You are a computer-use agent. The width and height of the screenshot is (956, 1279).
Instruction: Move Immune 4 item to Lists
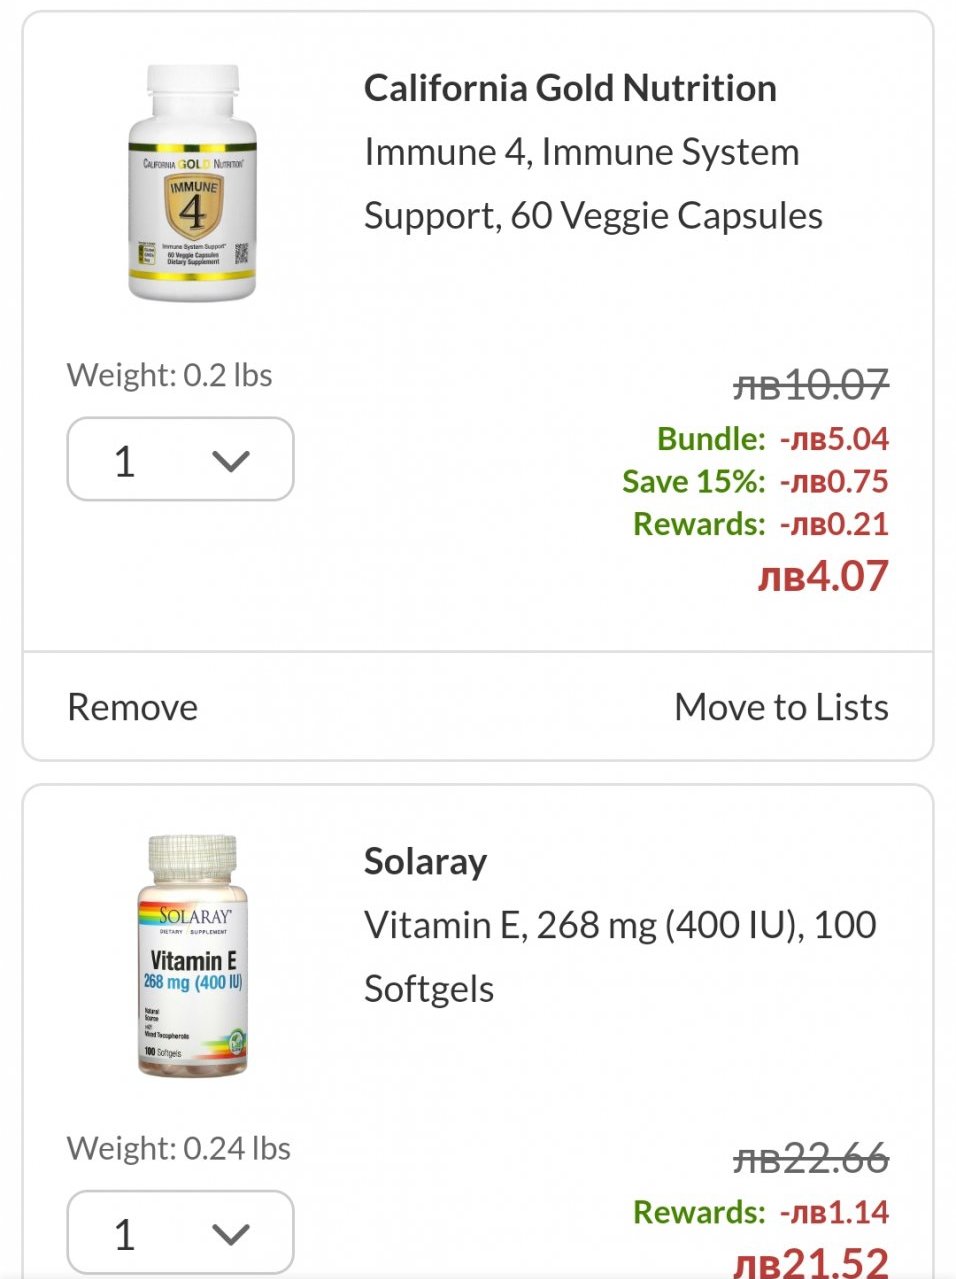point(781,707)
